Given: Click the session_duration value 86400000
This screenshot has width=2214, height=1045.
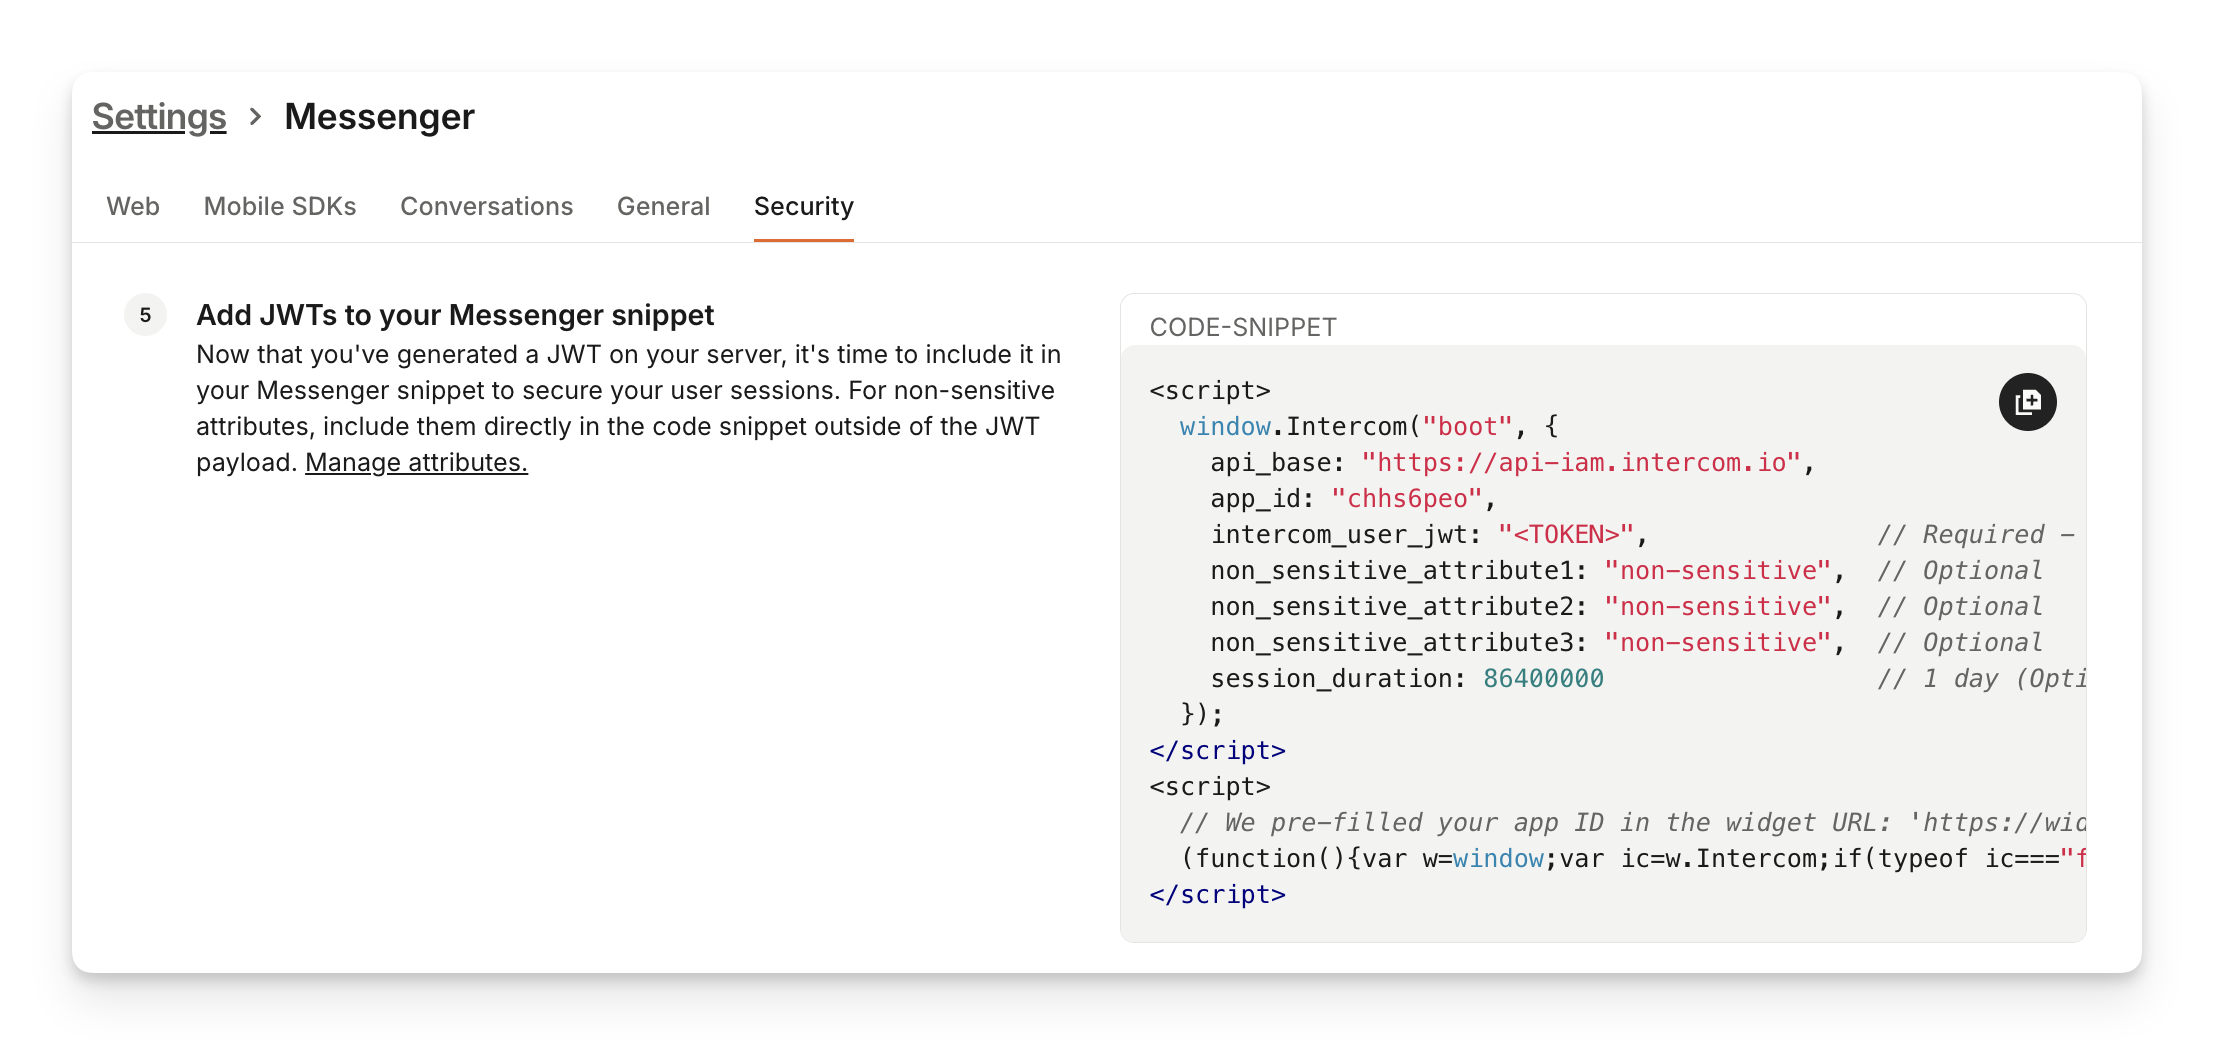Looking at the screenshot, I should (1543, 679).
